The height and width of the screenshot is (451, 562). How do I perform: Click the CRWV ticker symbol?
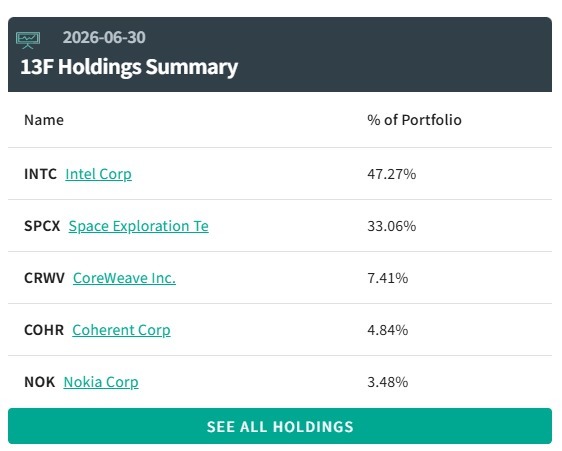[x=44, y=278]
